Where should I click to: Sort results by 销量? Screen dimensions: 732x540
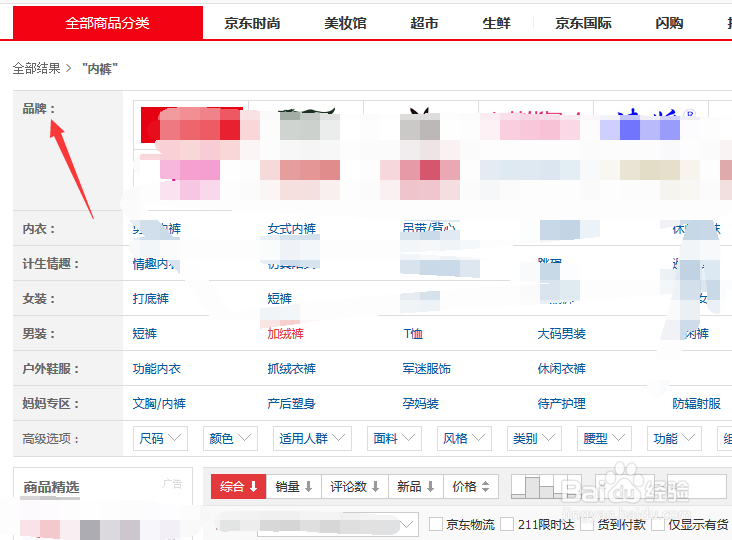pyautogui.click(x=294, y=487)
